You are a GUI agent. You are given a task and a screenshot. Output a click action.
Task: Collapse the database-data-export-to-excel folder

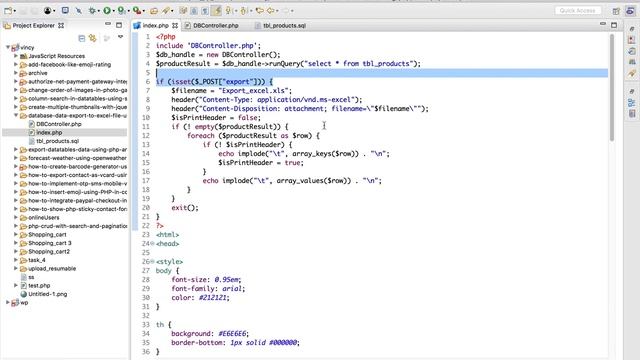[16, 116]
